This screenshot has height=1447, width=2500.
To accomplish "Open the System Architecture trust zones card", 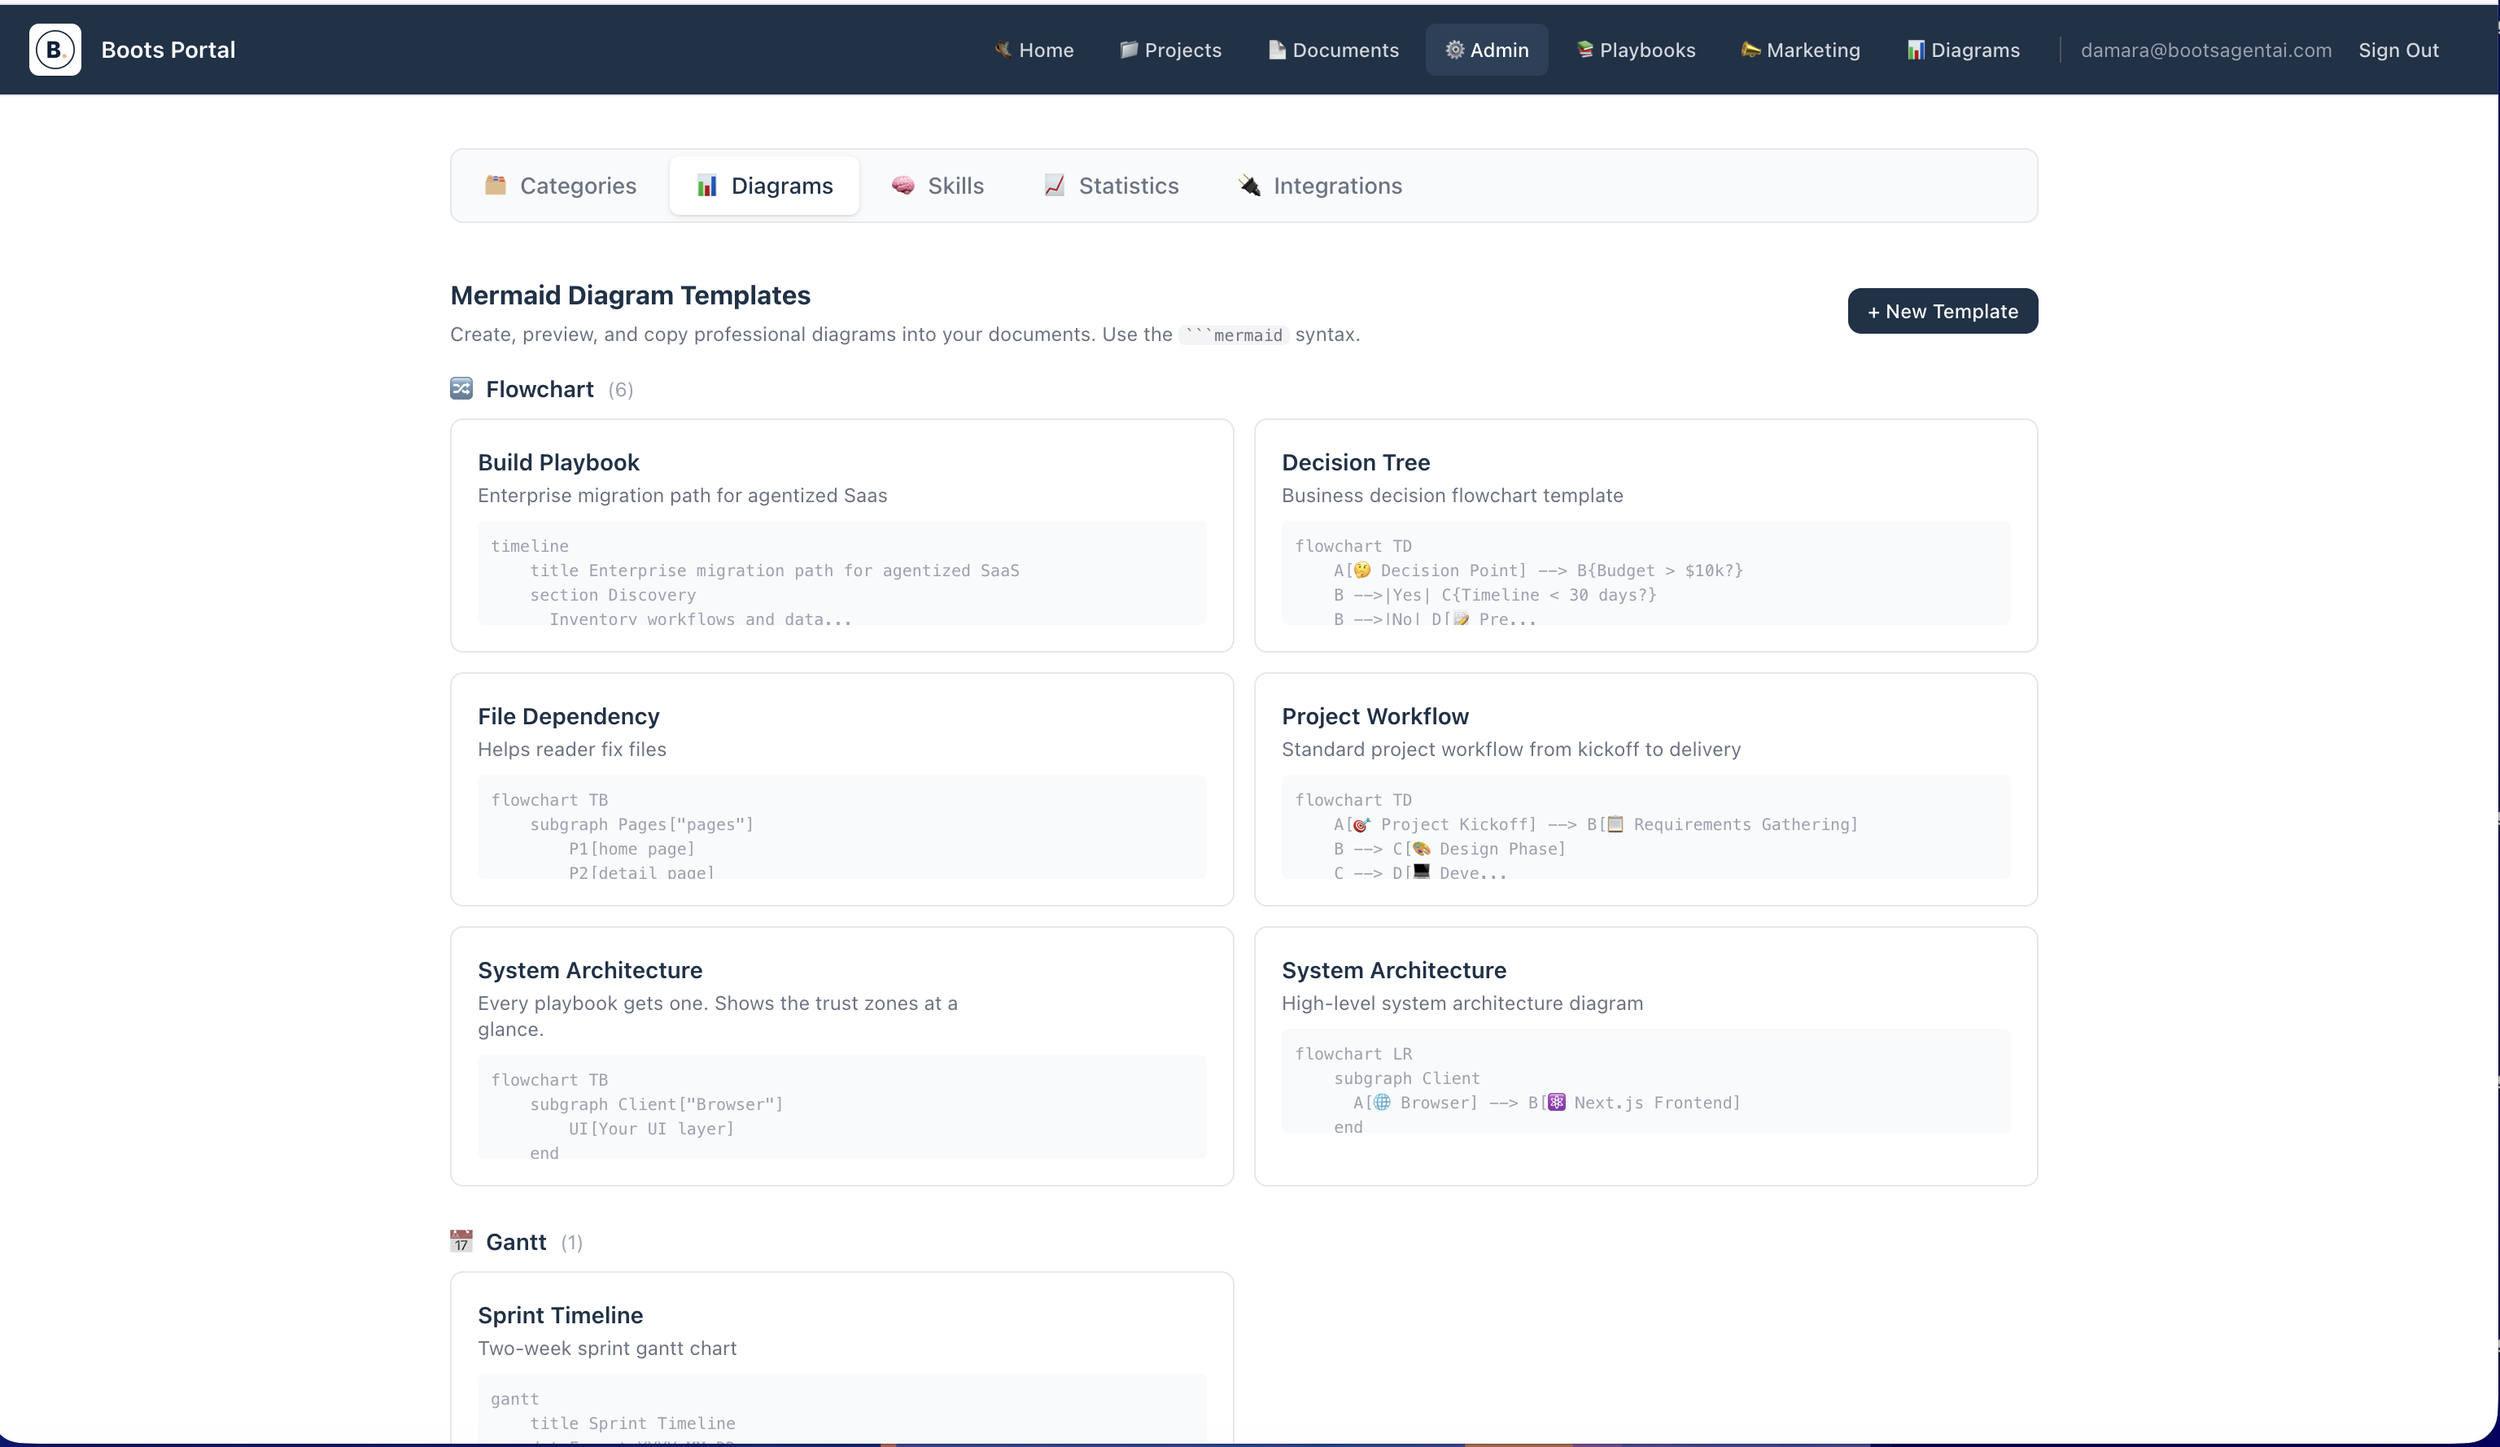I will (x=842, y=1056).
